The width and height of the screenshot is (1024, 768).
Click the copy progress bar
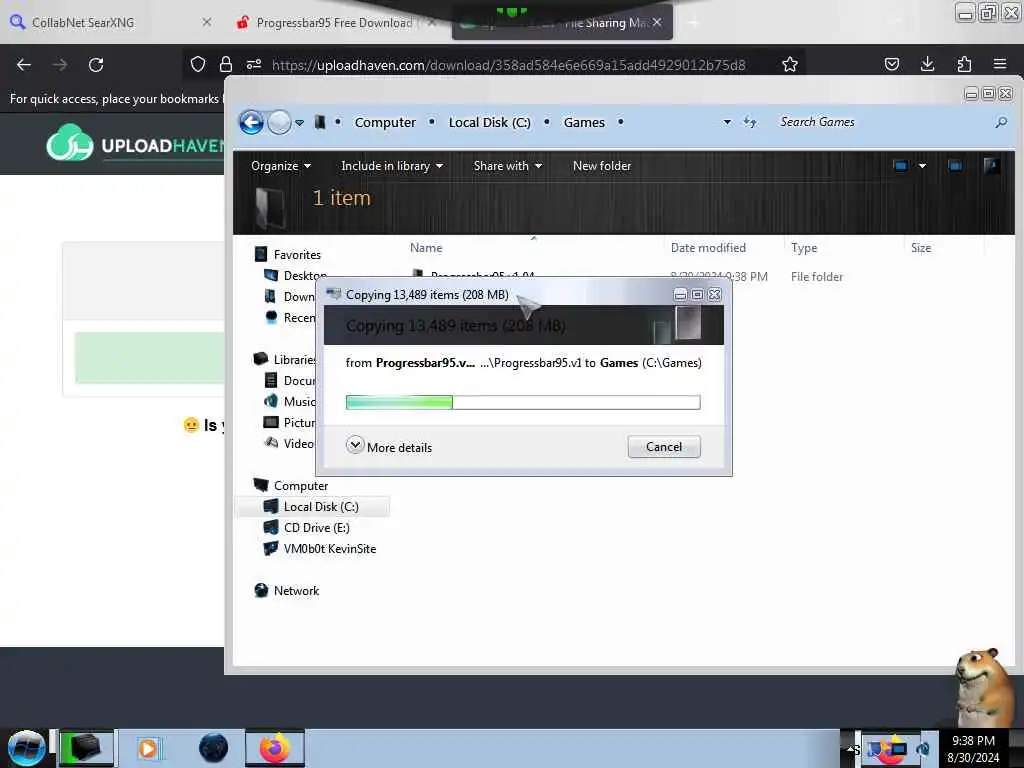click(523, 402)
